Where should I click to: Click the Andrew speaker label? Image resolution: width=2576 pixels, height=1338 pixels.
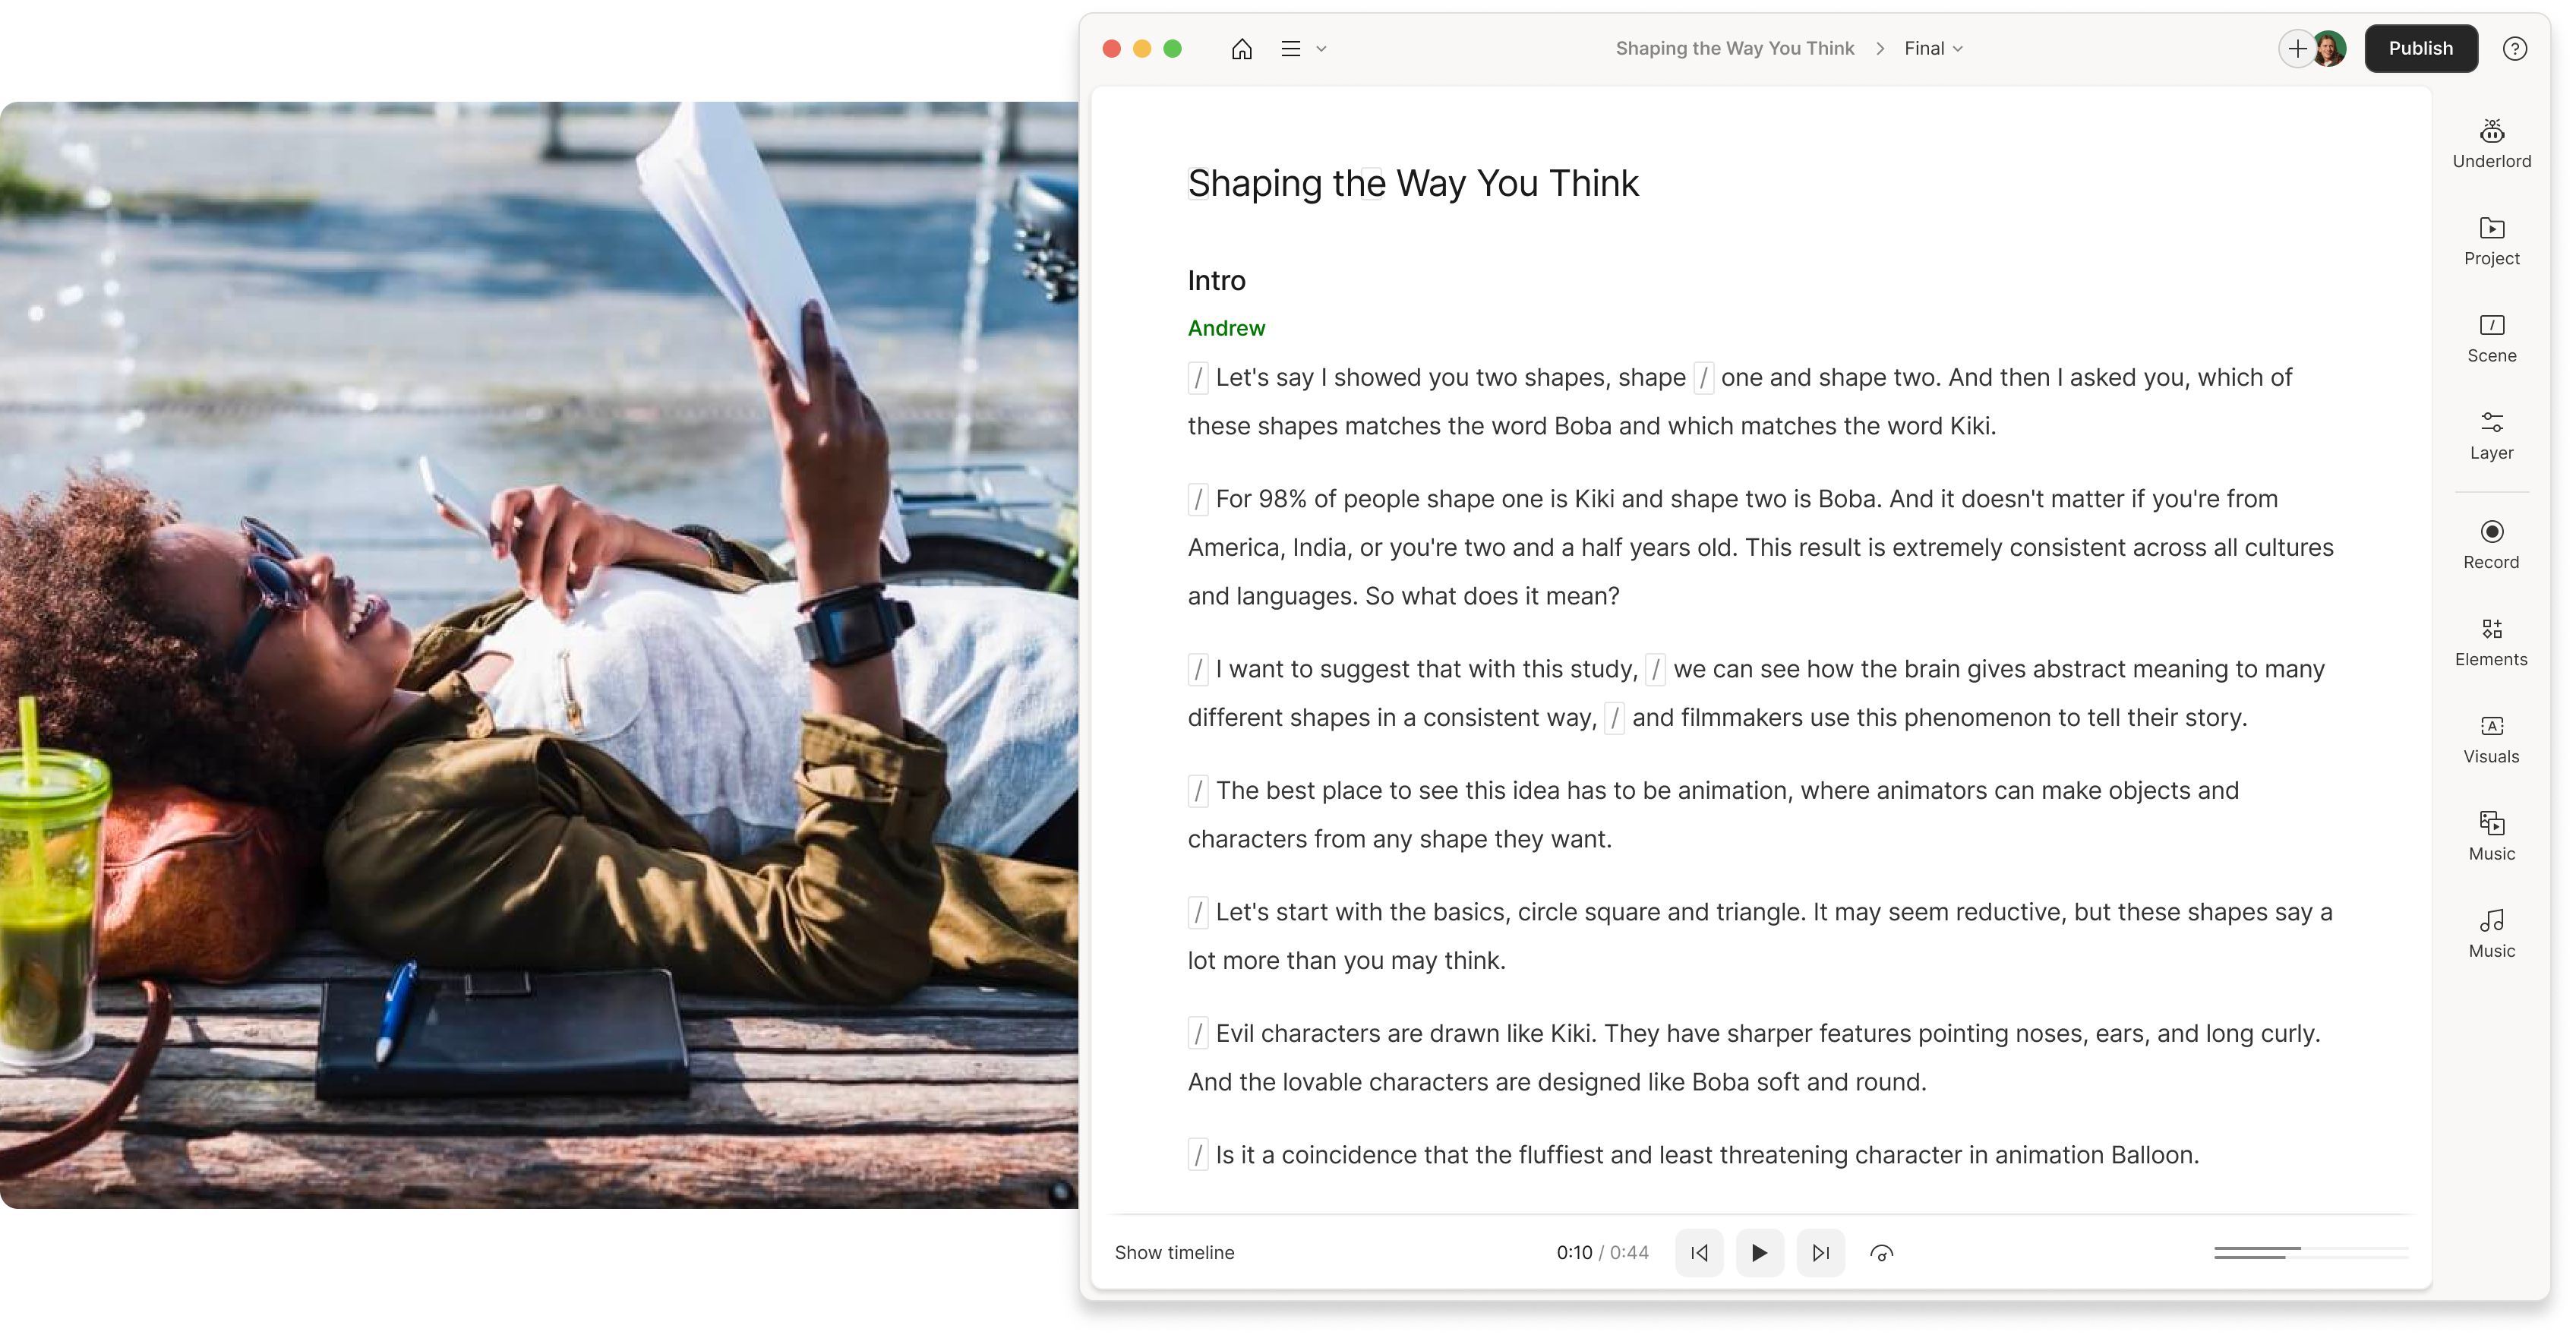(1226, 328)
